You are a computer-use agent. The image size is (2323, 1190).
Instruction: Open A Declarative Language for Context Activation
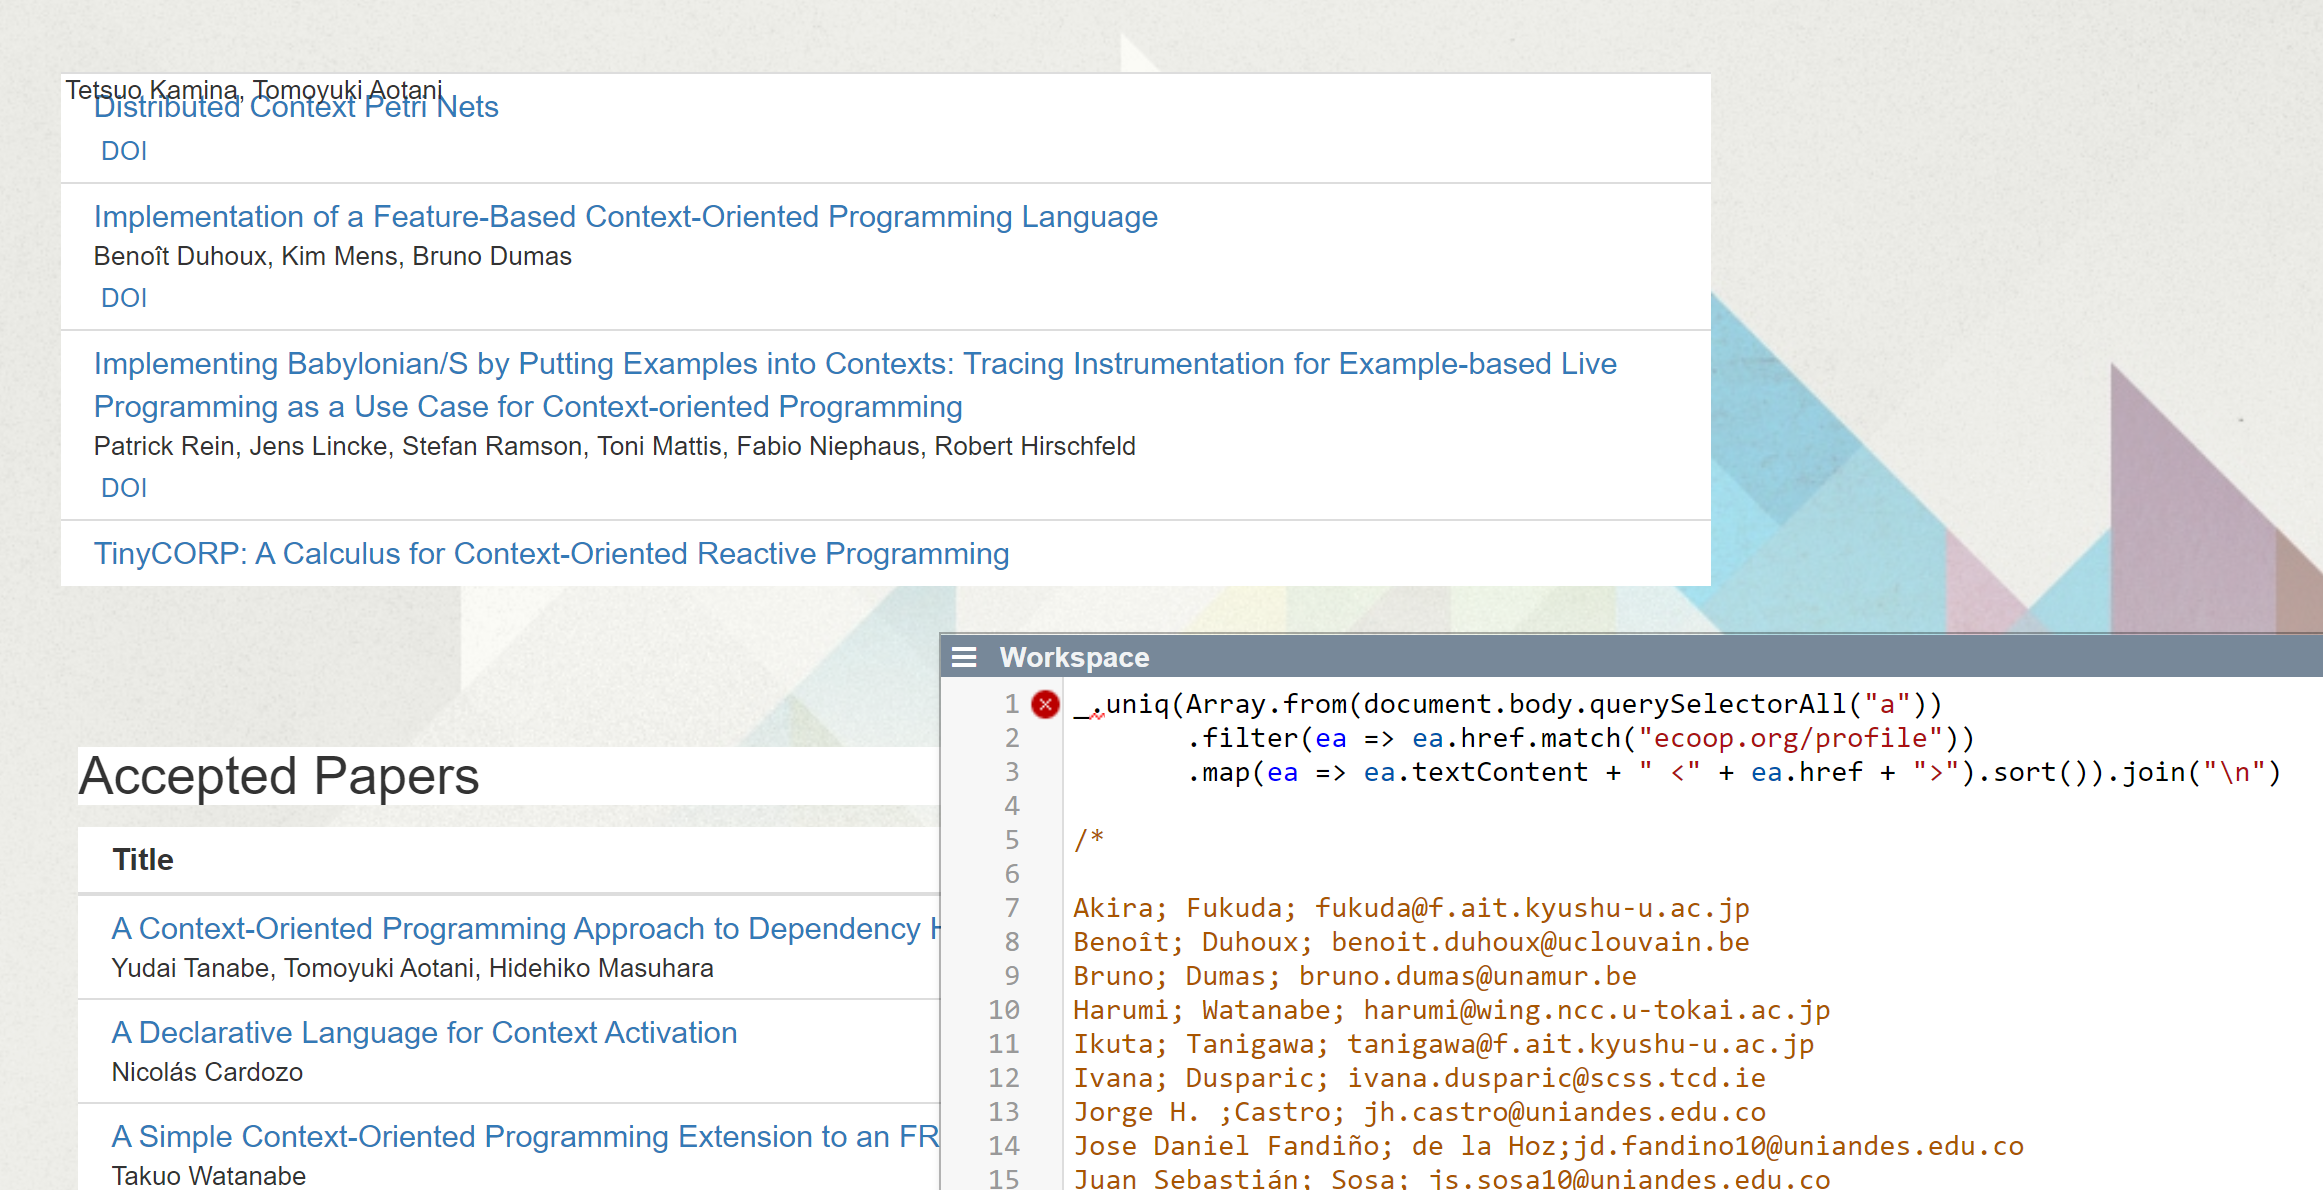[424, 1033]
